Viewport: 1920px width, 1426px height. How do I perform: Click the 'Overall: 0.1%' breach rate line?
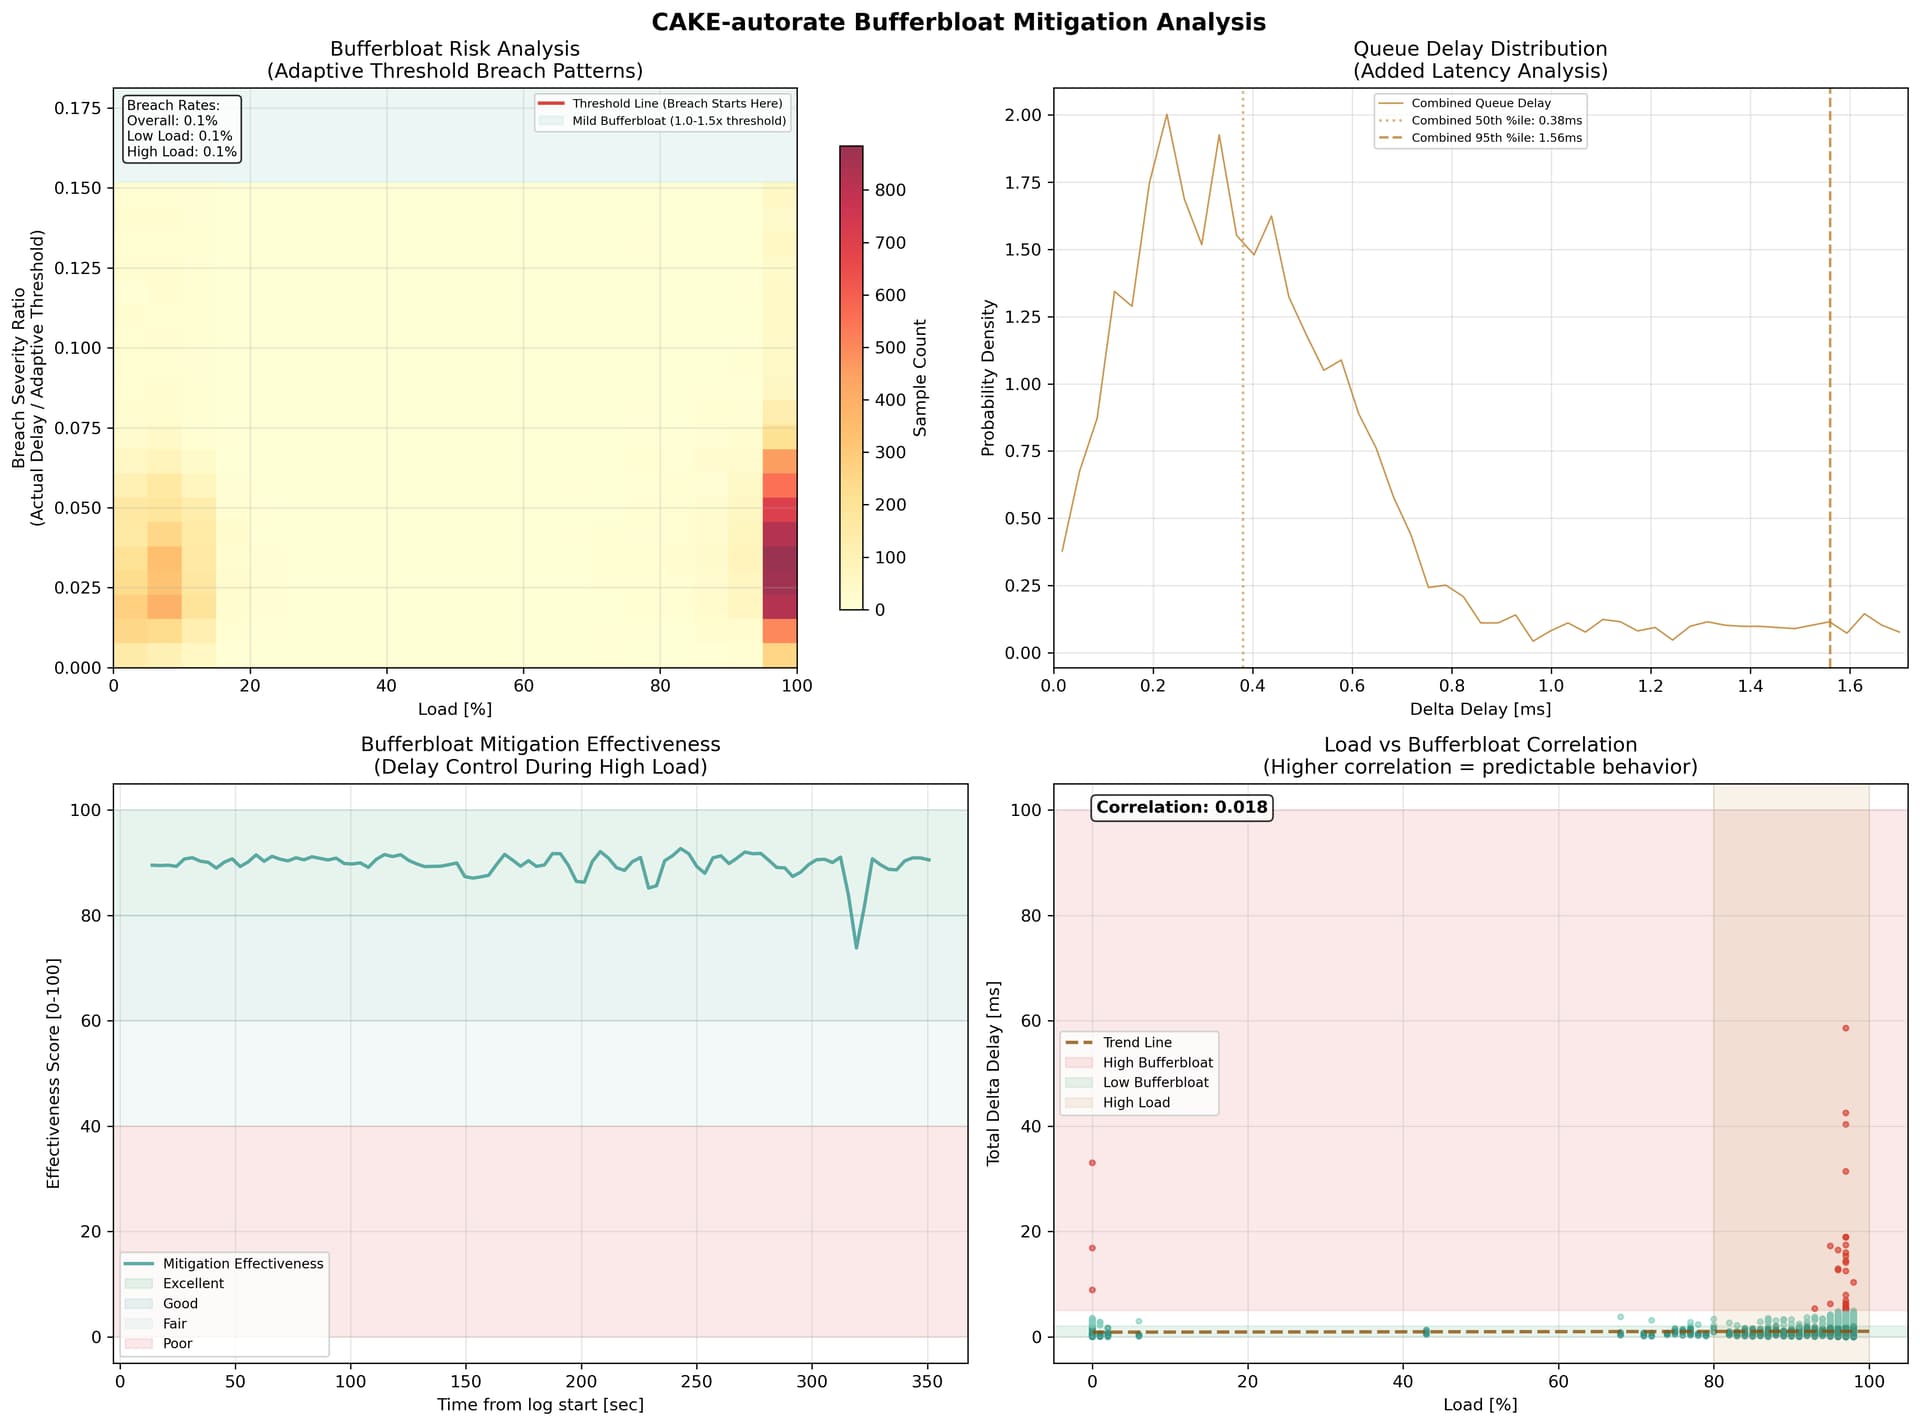[172, 120]
